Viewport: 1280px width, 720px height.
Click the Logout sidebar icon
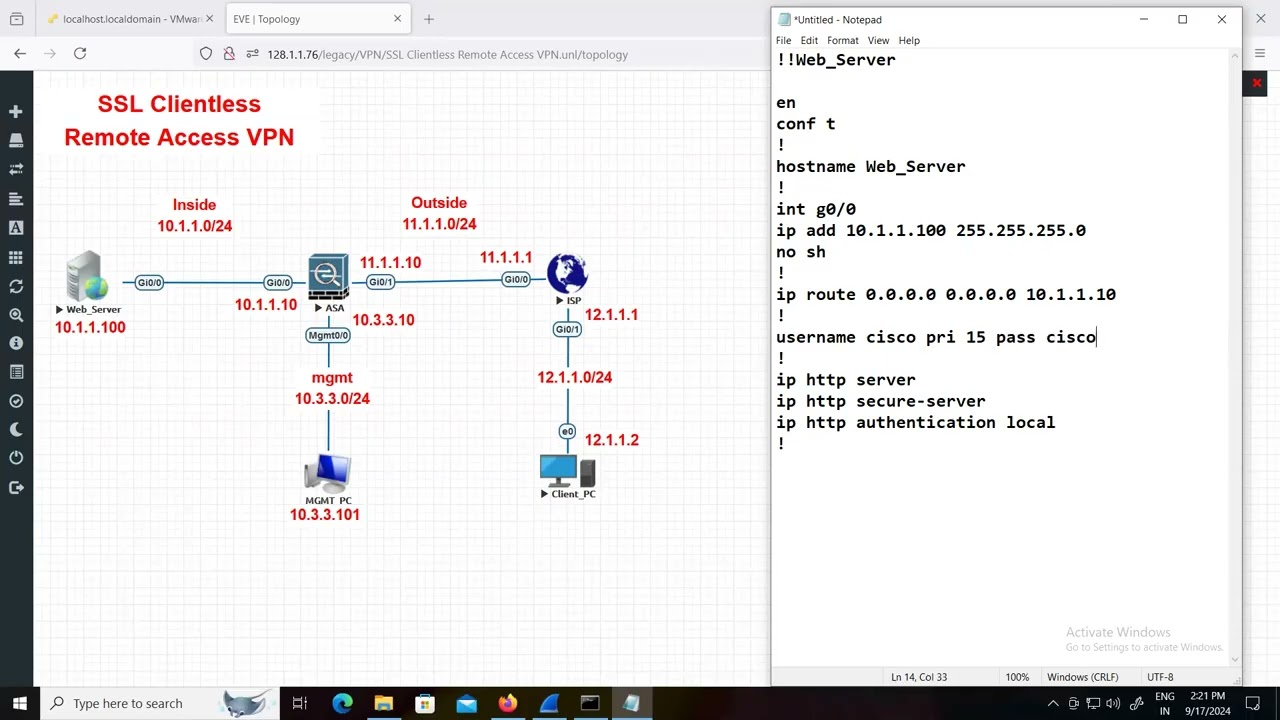click(15, 487)
